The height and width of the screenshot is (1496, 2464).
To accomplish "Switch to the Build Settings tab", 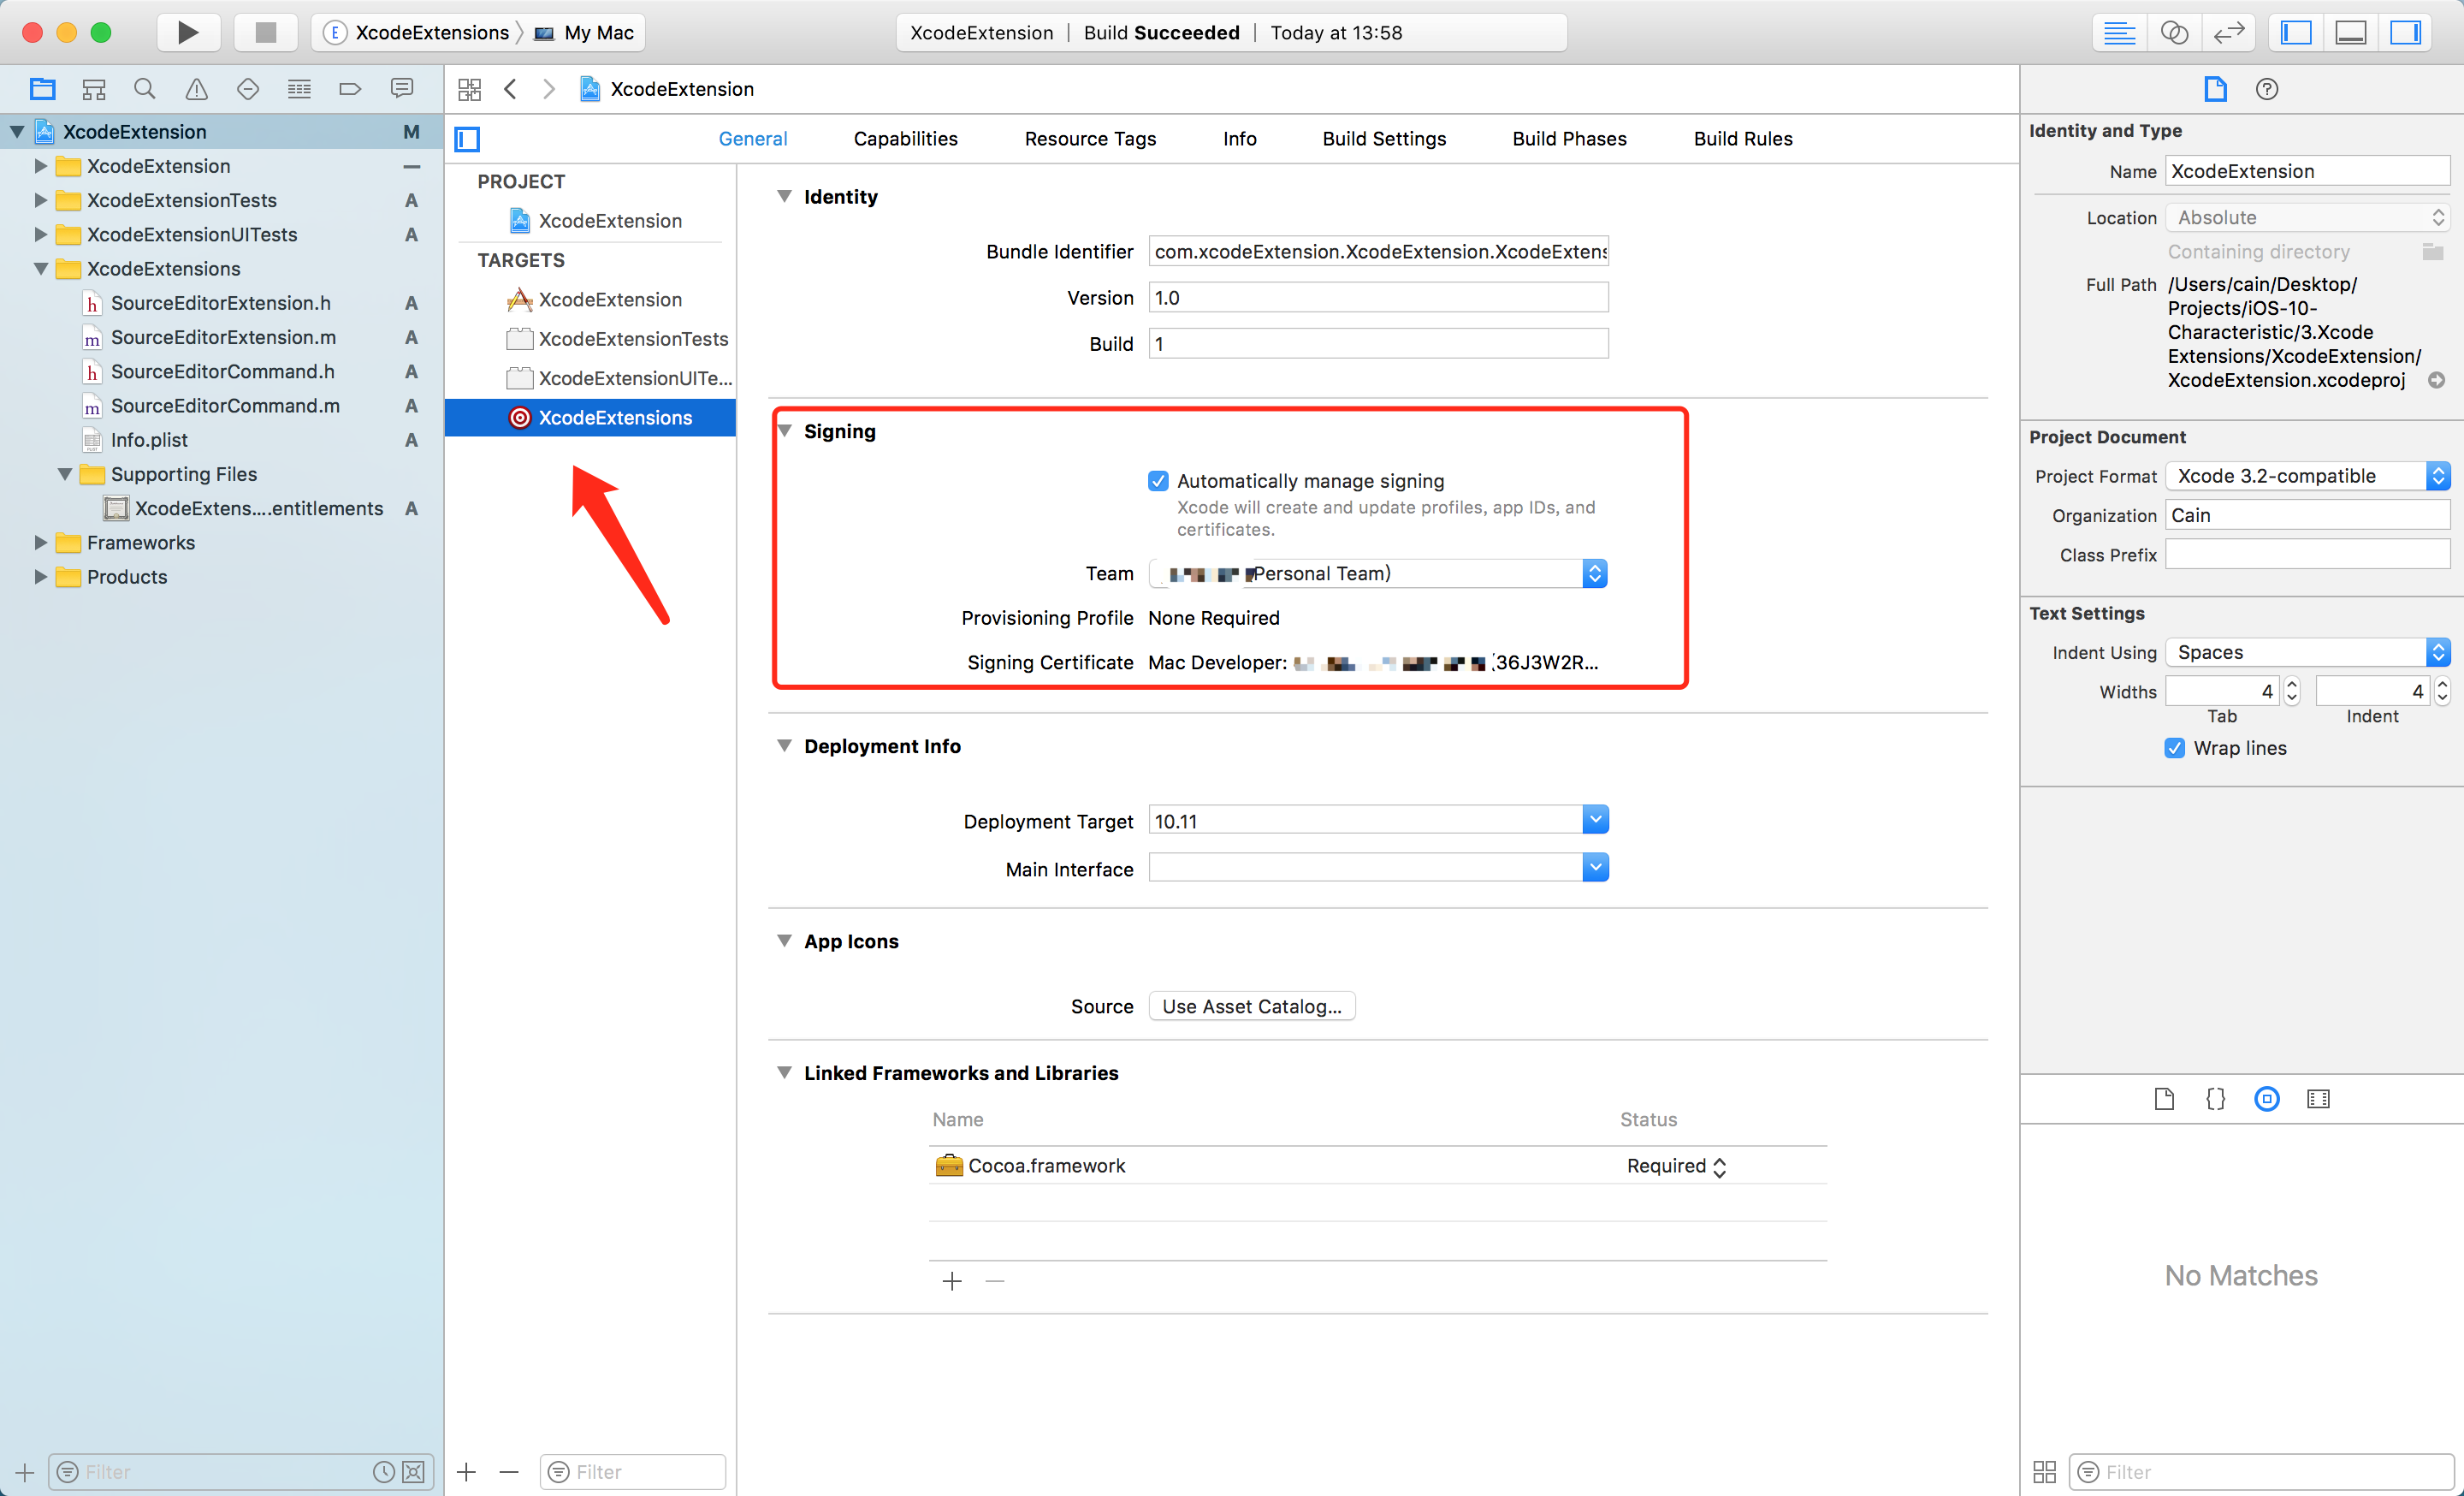I will point(1383,139).
